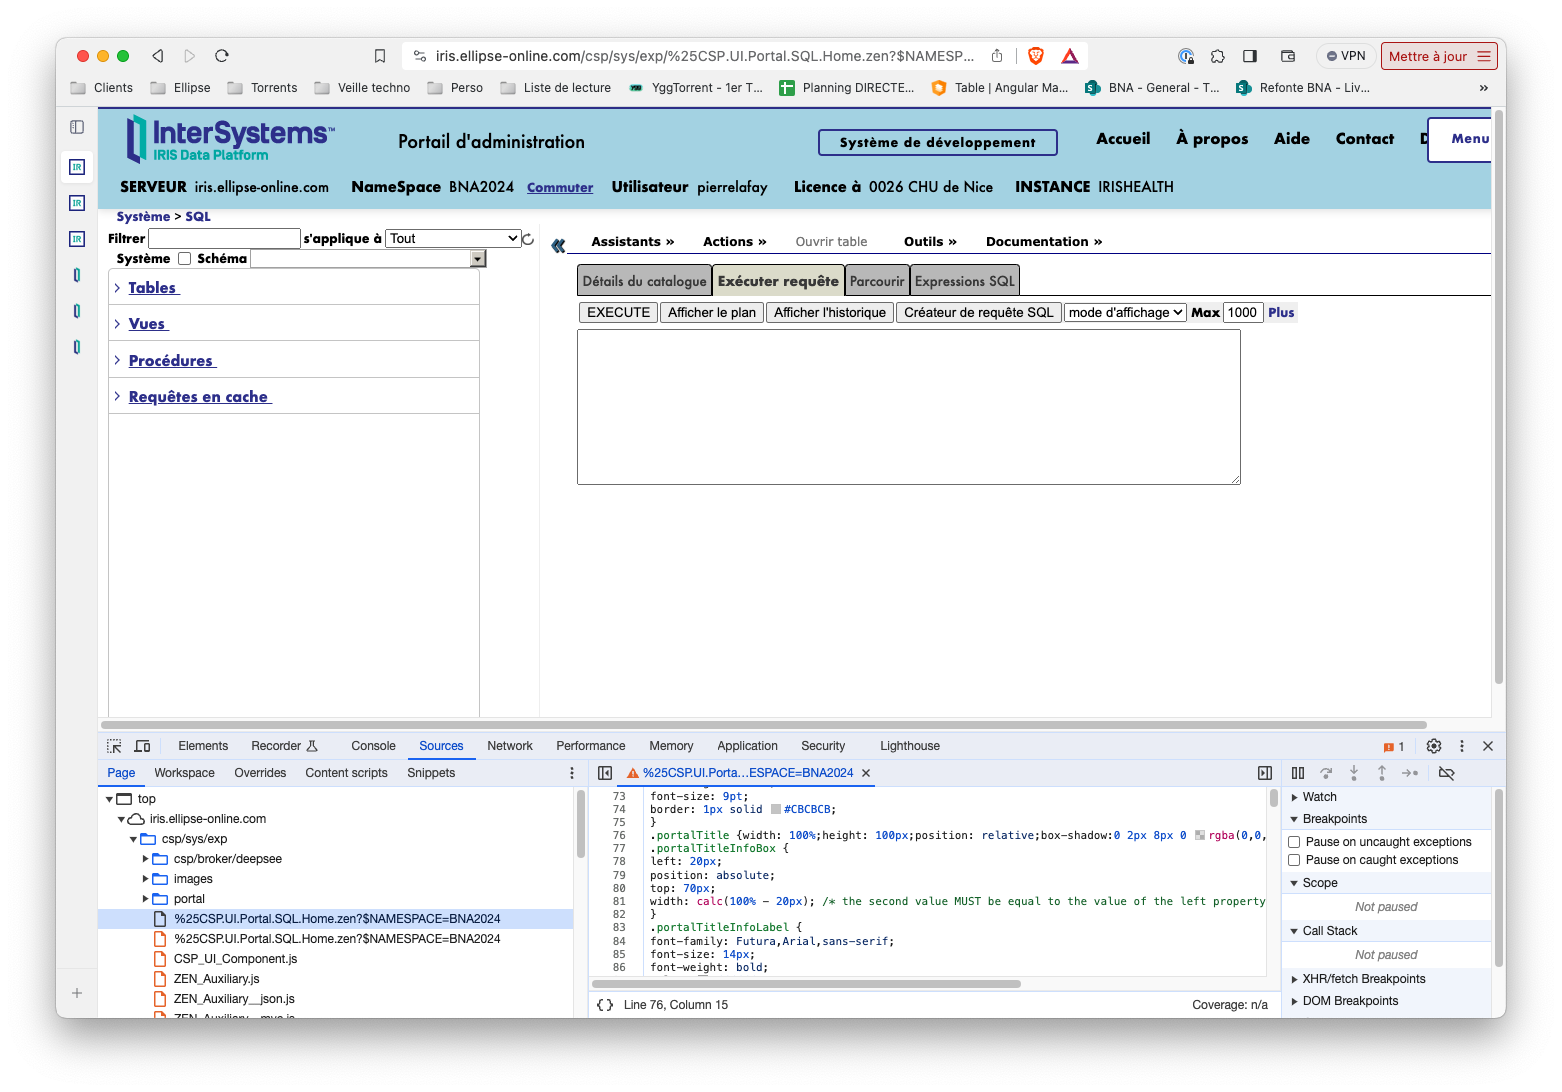
Task: Expand the Tables section
Action: click(153, 288)
